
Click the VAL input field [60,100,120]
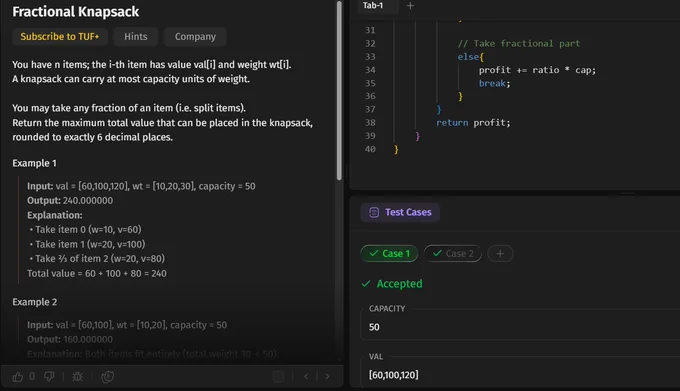click(x=520, y=375)
